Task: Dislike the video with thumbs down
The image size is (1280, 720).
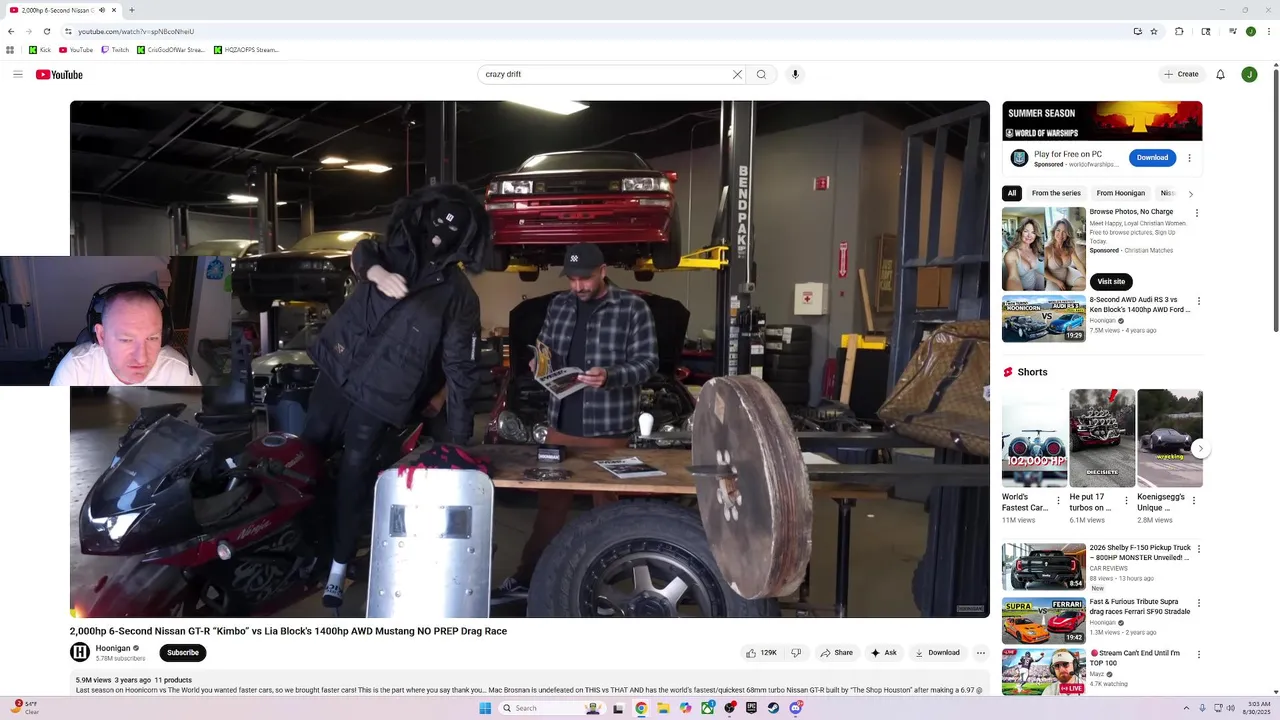Action: (796, 653)
